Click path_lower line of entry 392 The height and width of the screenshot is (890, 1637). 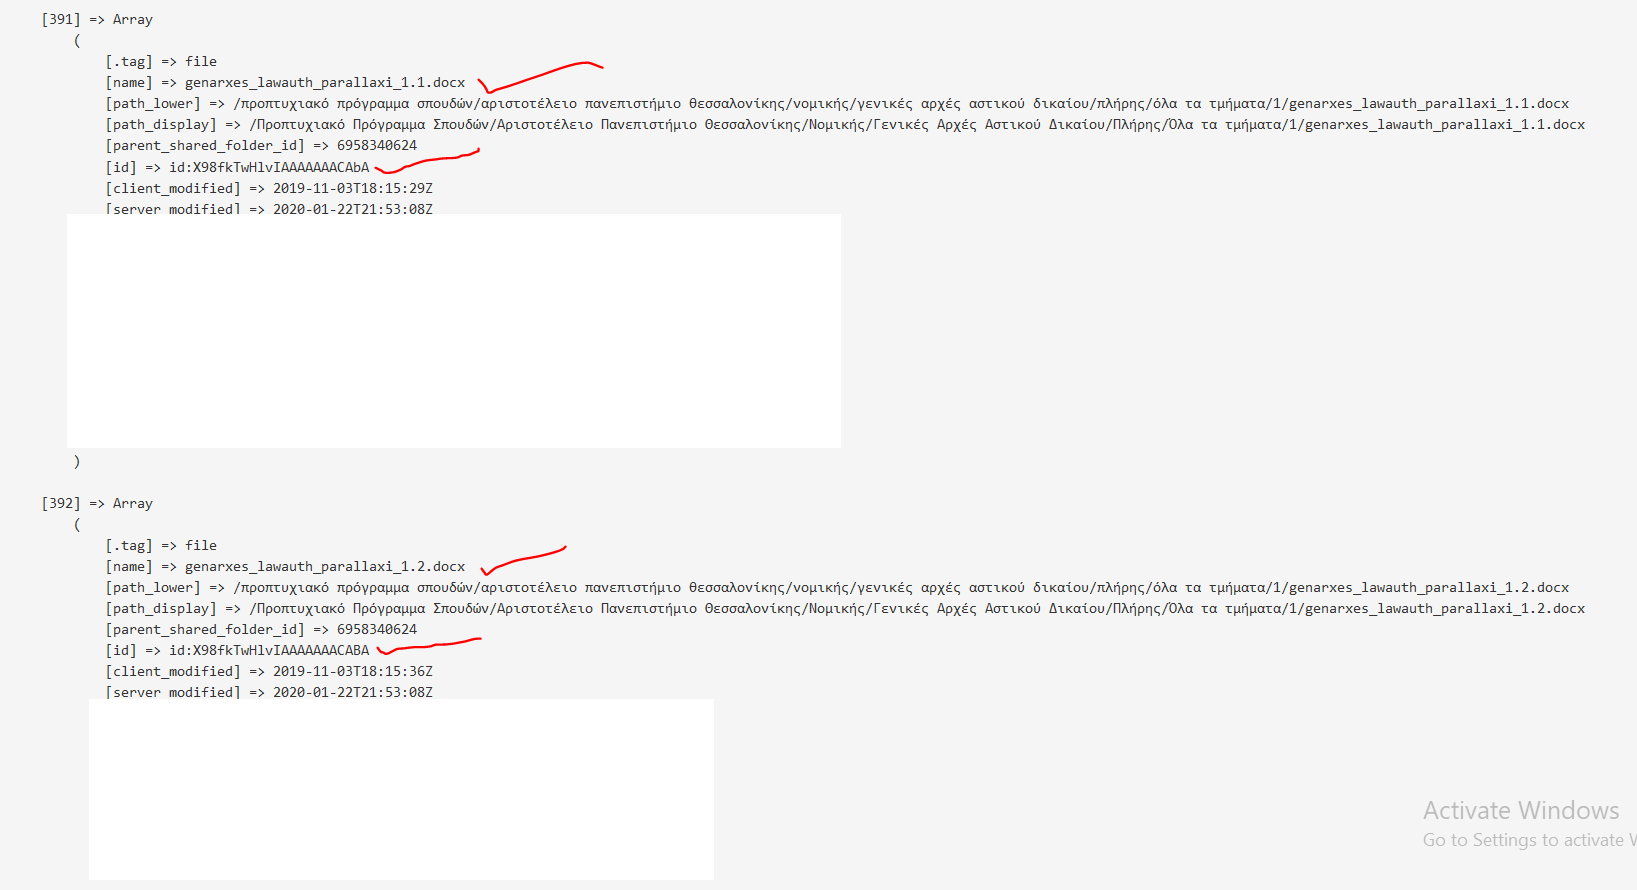837,587
